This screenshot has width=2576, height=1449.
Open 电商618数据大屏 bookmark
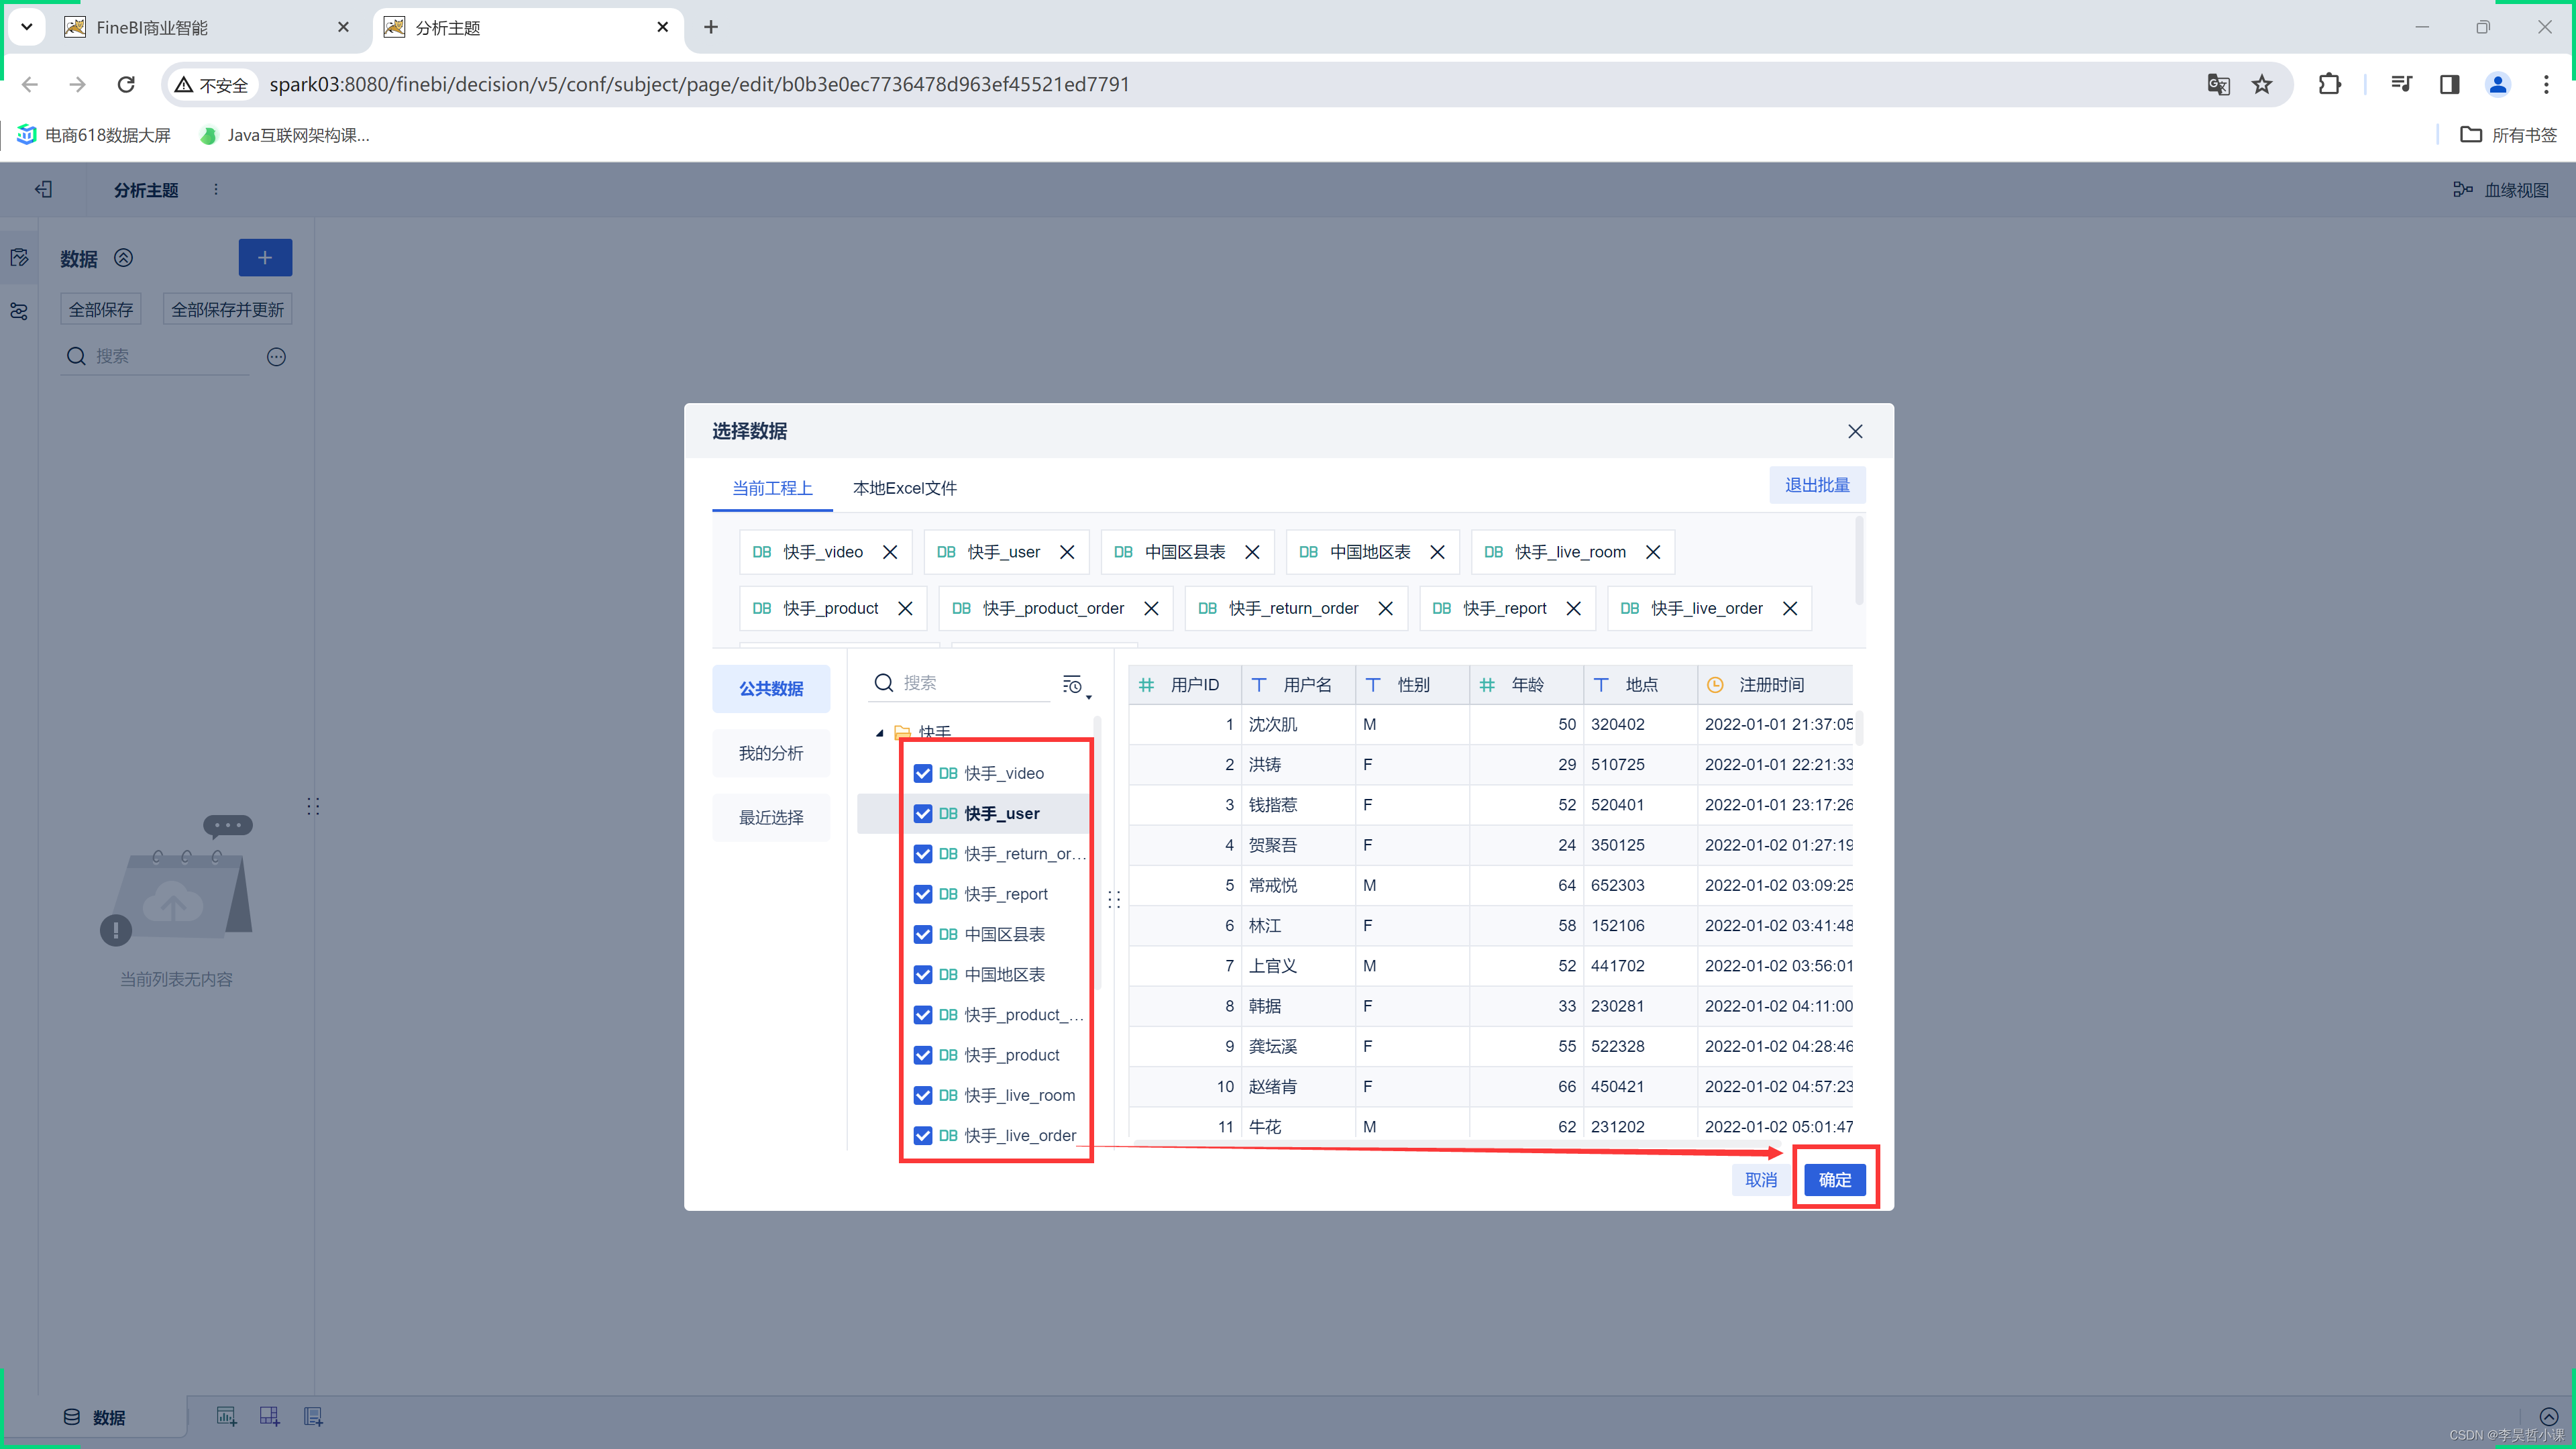(x=94, y=135)
